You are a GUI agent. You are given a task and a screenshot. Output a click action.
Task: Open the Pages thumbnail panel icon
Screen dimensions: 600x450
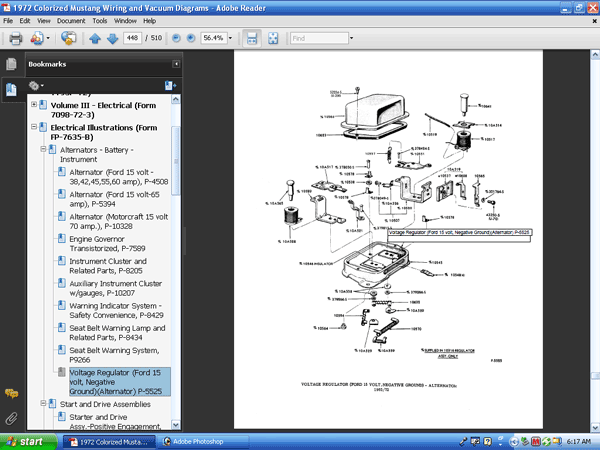pos(12,64)
